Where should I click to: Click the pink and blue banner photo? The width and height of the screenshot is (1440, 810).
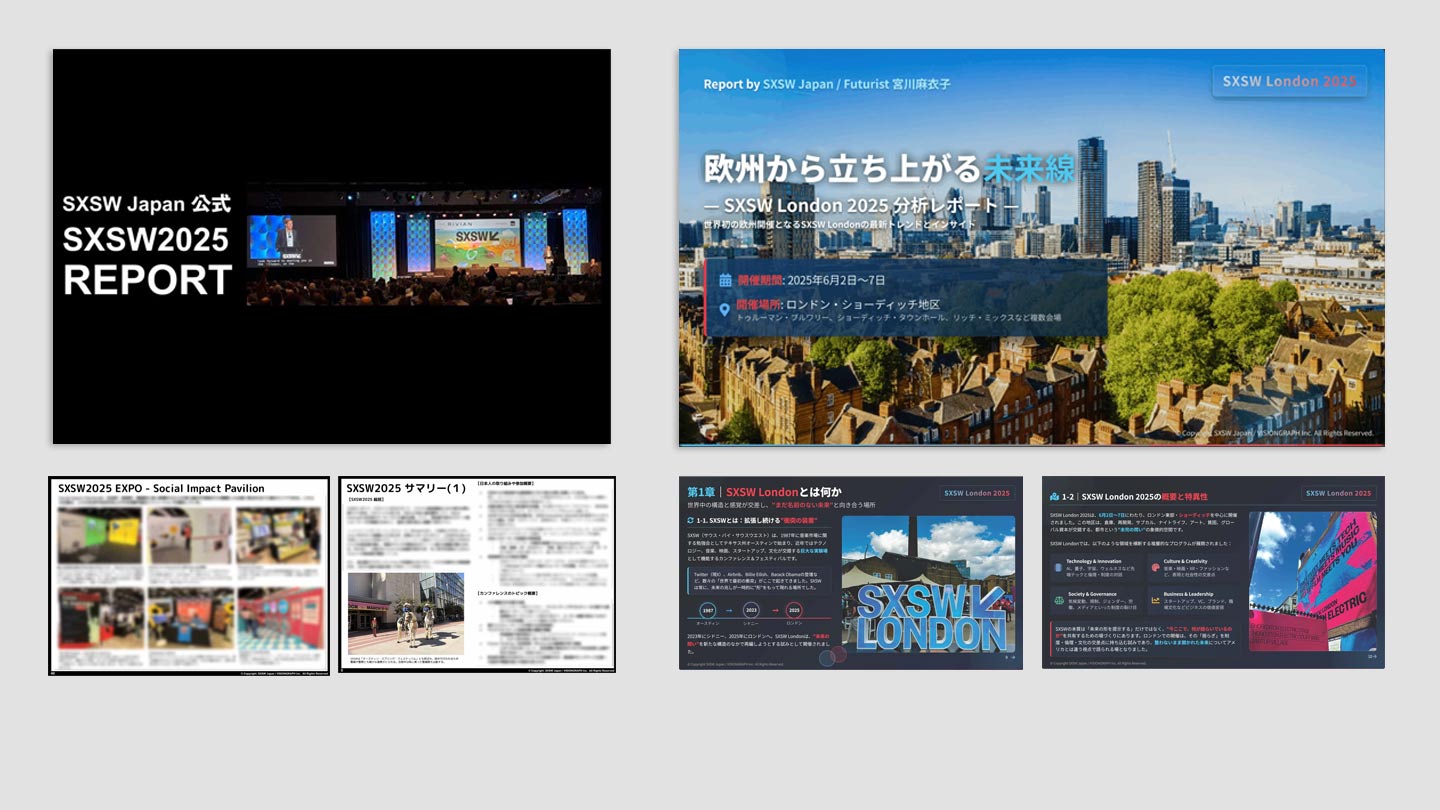(x=1313, y=581)
